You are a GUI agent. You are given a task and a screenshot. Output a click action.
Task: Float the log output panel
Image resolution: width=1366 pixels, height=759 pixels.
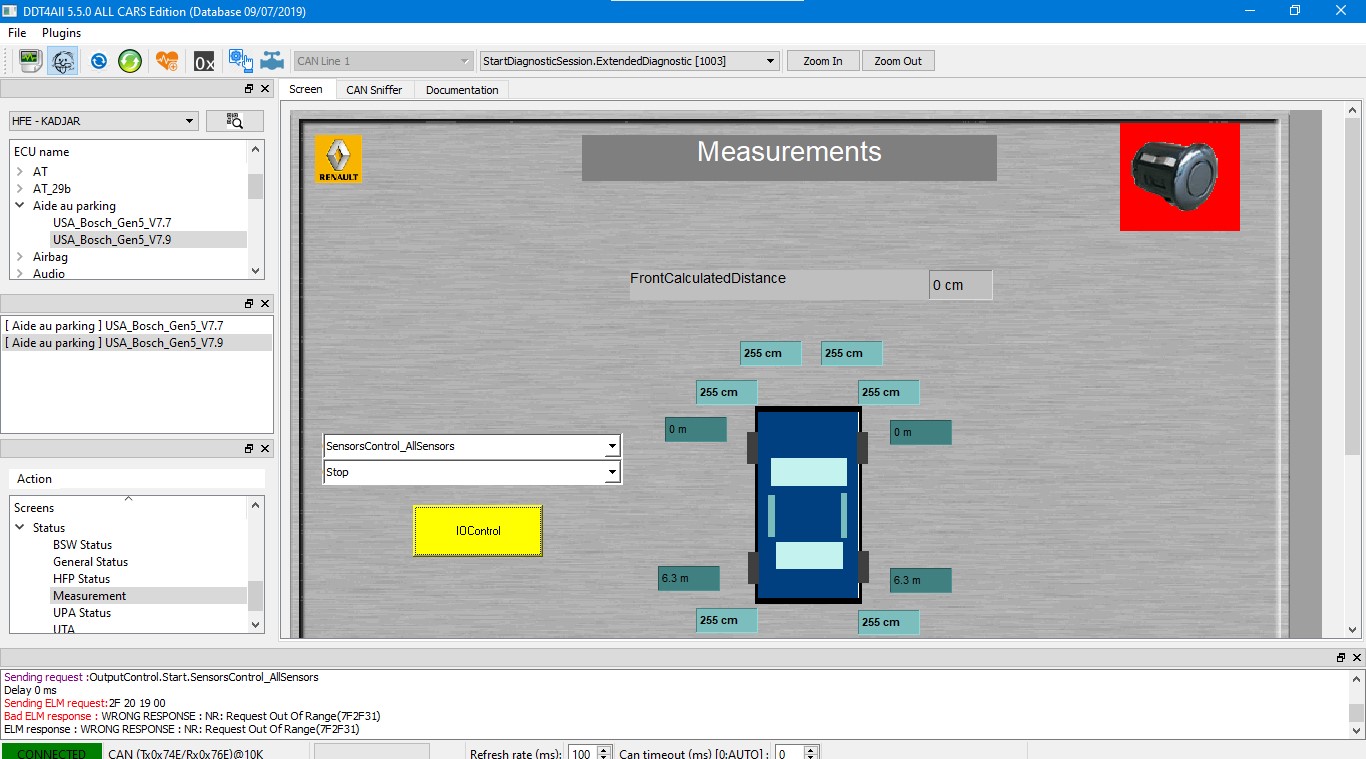coord(1341,657)
